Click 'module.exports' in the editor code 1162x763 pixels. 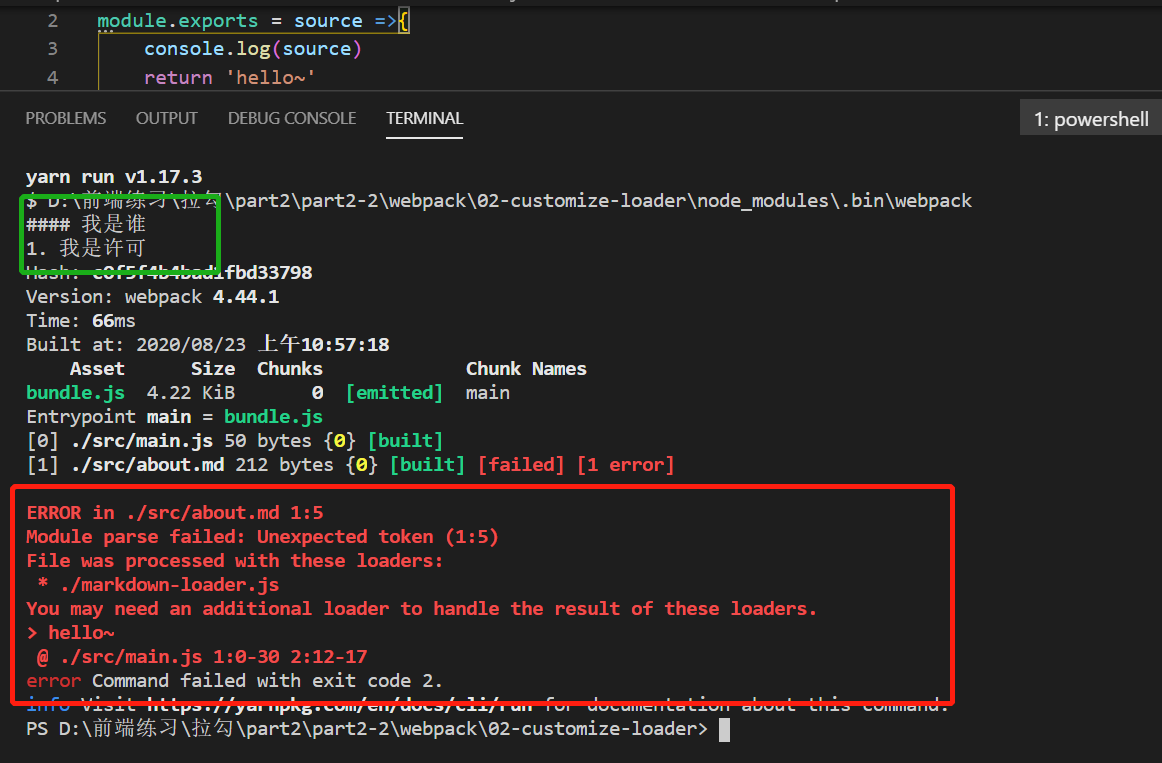point(178,21)
